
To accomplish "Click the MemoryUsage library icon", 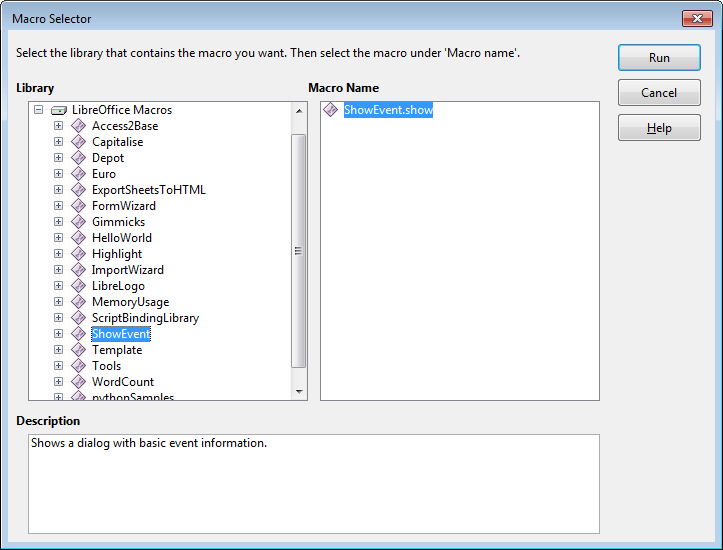I will (x=78, y=302).
